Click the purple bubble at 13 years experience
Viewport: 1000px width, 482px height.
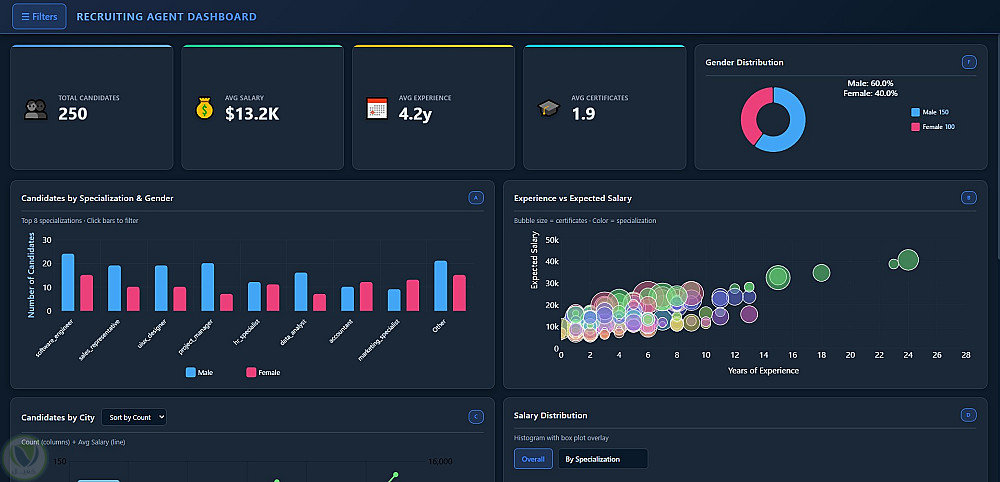749,314
